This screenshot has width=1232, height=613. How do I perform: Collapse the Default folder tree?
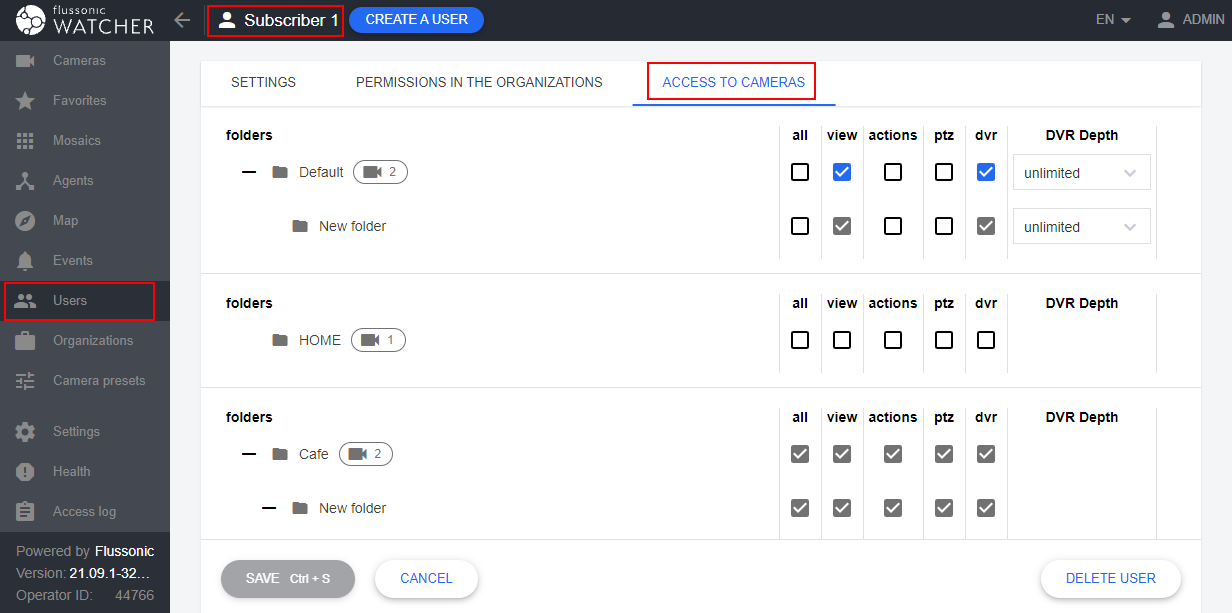click(249, 172)
